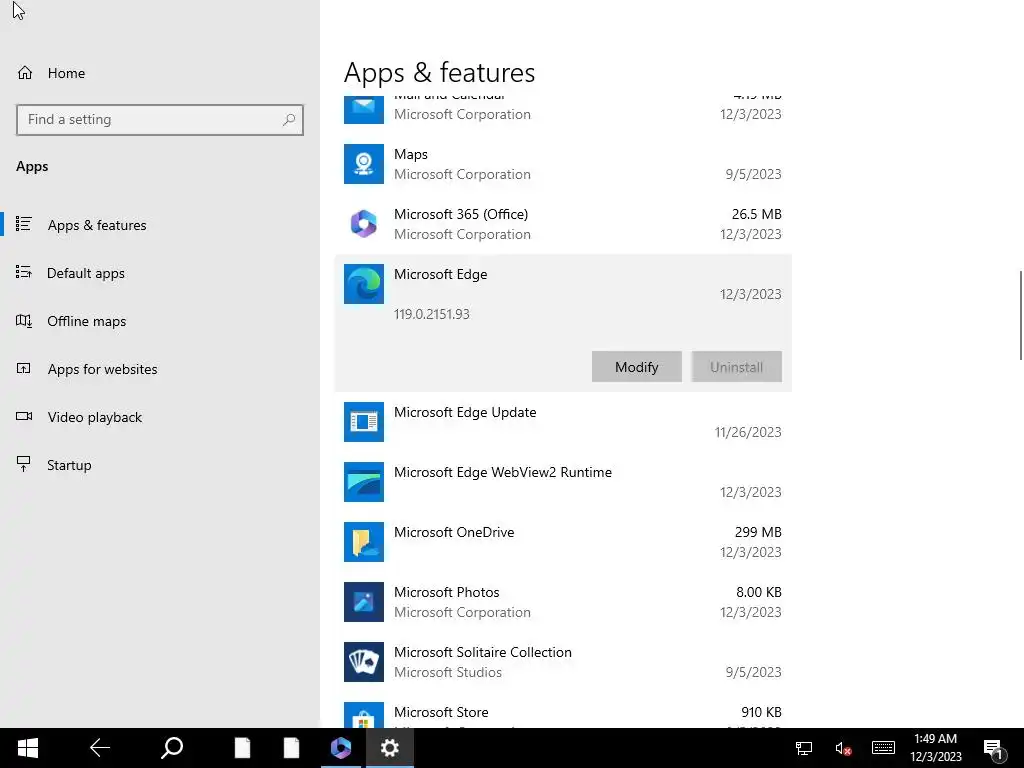This screenshot has width=1024, height=768.
Task: Click the Microsoft Solitaire Collection icon
Action: coord(364,662)
